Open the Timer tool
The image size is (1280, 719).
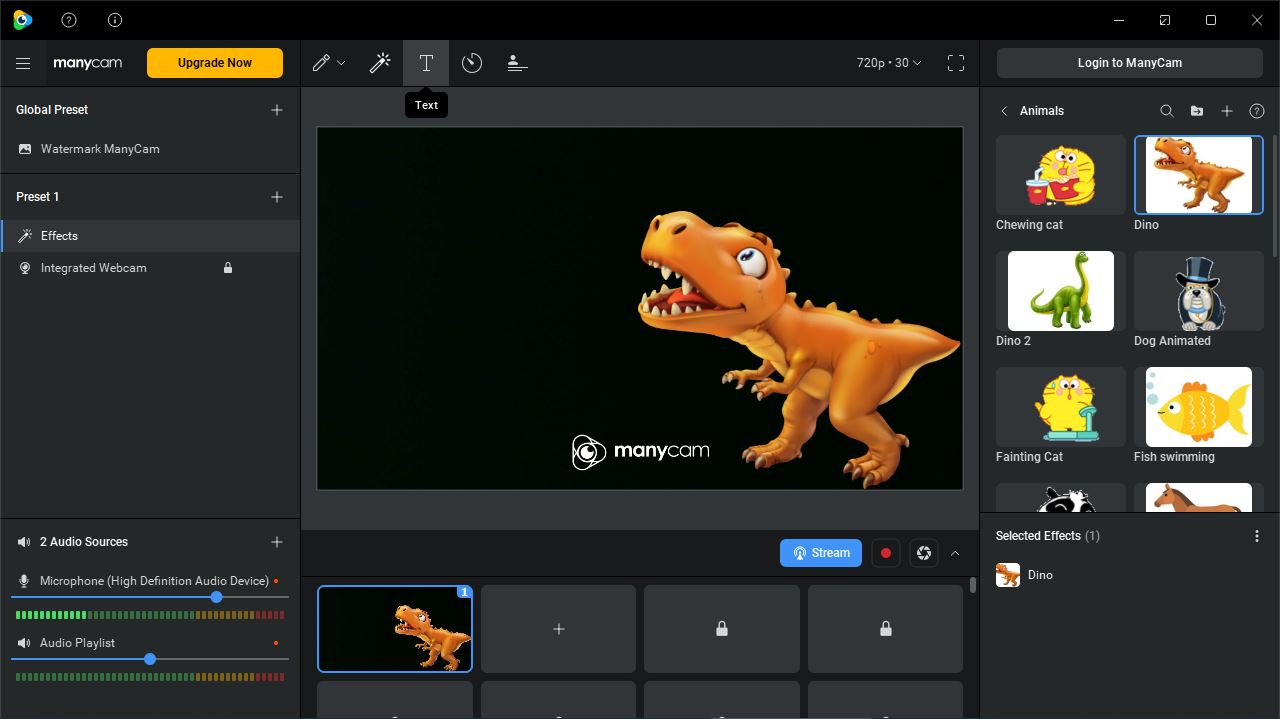pos(472,63)
